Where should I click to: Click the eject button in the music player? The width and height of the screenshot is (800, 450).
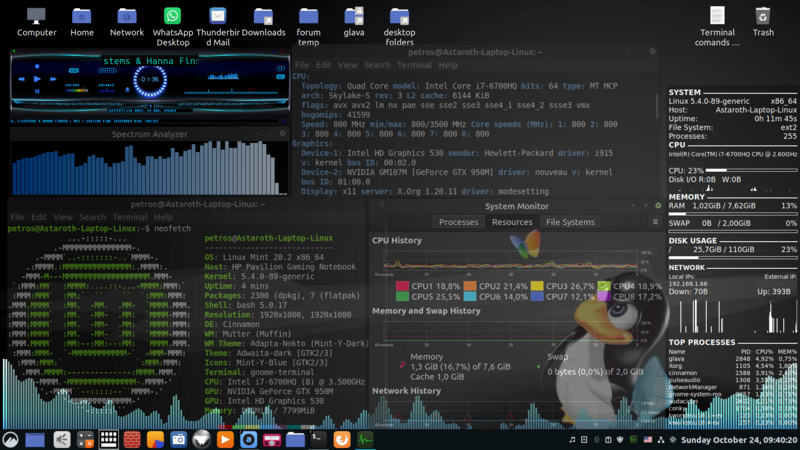point(128,90)
